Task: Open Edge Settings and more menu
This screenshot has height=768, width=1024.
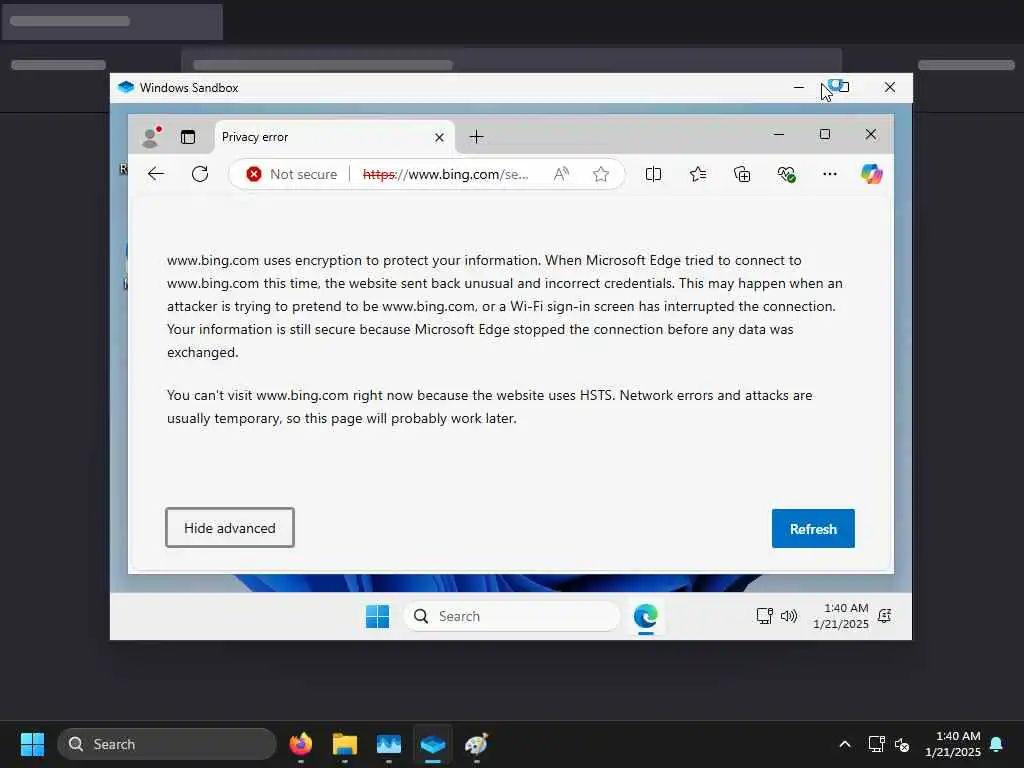Action: pos(829,174)
